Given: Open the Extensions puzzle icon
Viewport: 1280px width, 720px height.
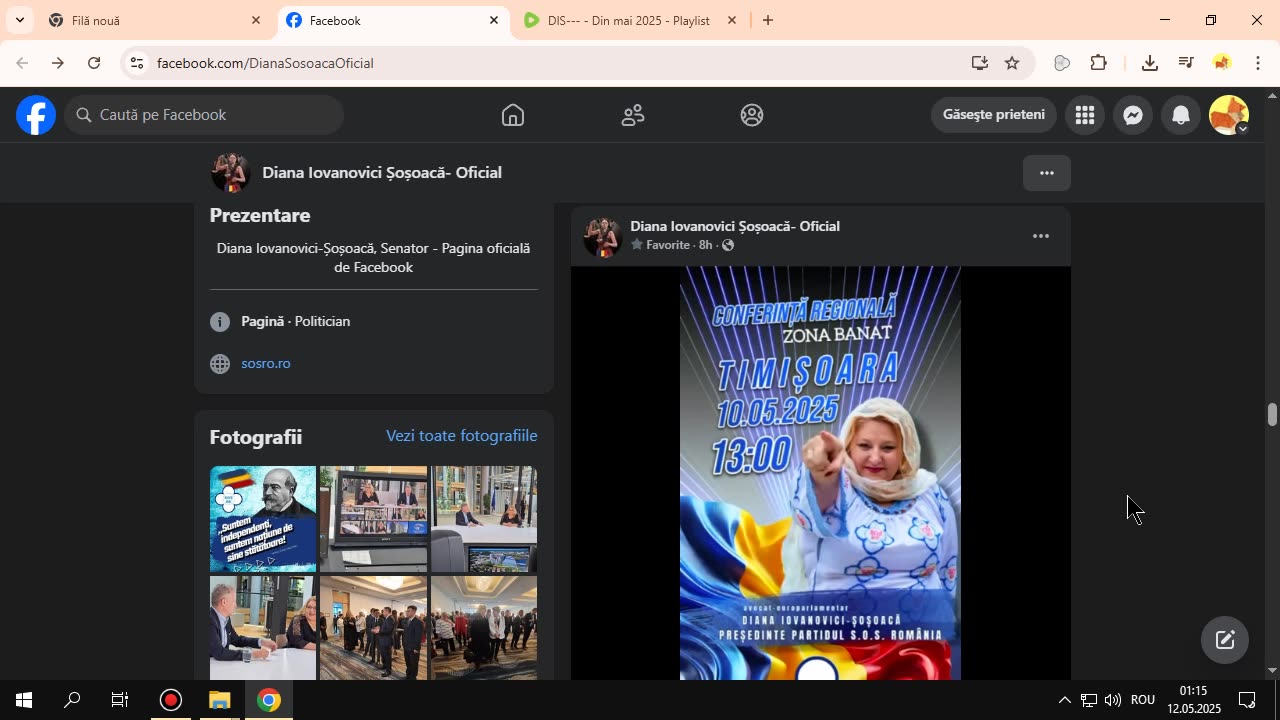Looking at the screenshot, I should click(x=1099, y=63).
